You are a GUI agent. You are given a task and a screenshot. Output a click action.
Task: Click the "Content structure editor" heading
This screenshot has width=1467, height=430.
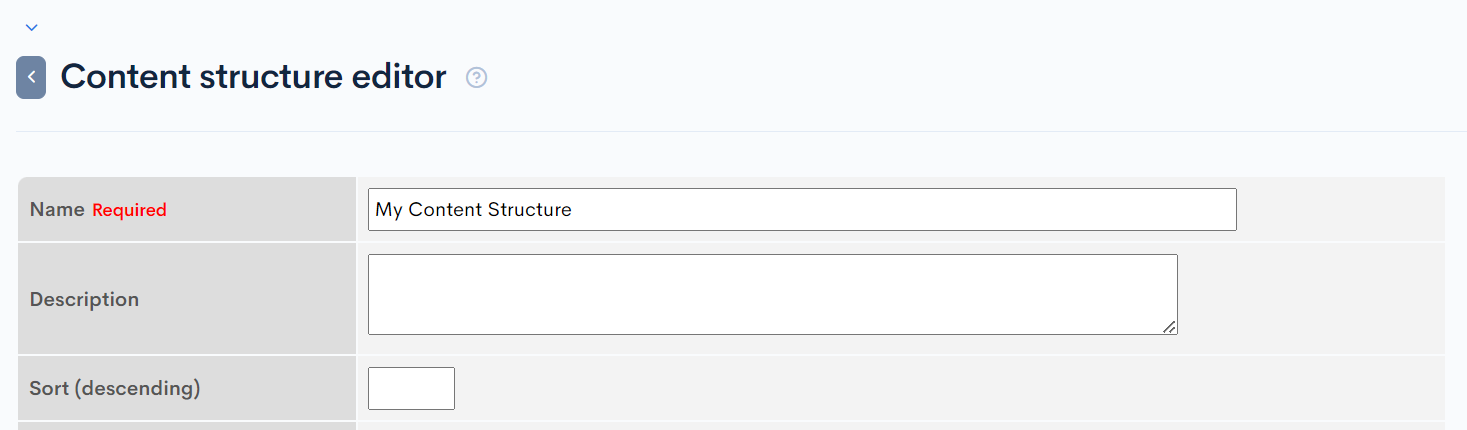[253, 77]
